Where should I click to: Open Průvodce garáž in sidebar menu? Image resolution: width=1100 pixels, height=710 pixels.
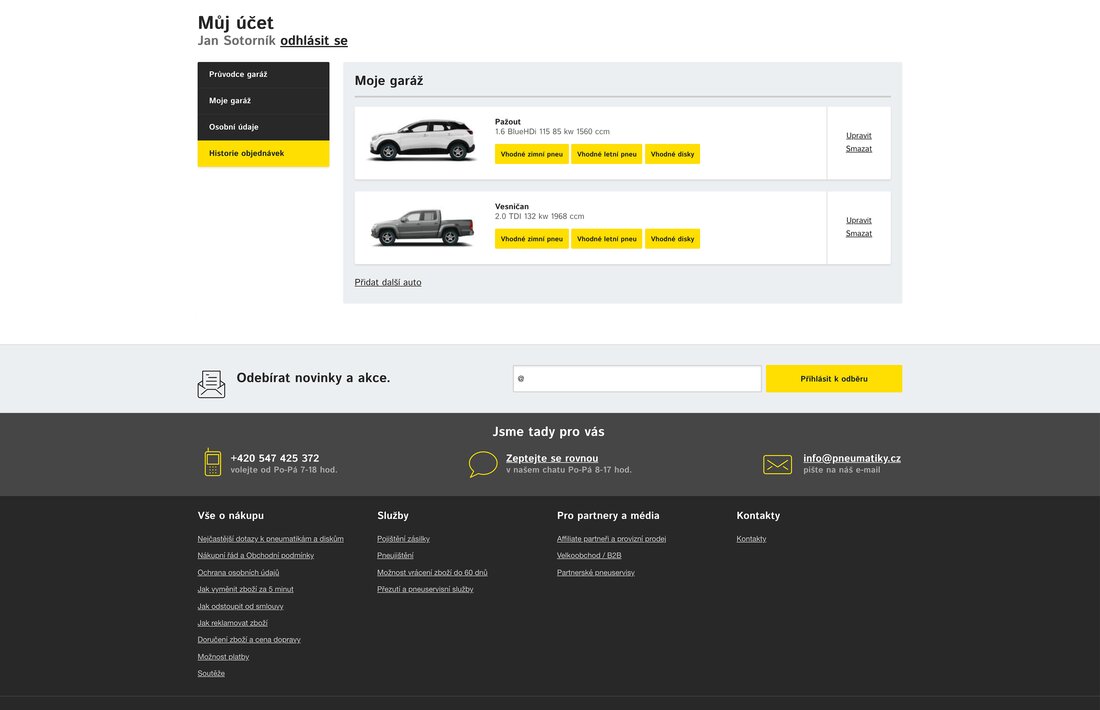pos(263,75)
